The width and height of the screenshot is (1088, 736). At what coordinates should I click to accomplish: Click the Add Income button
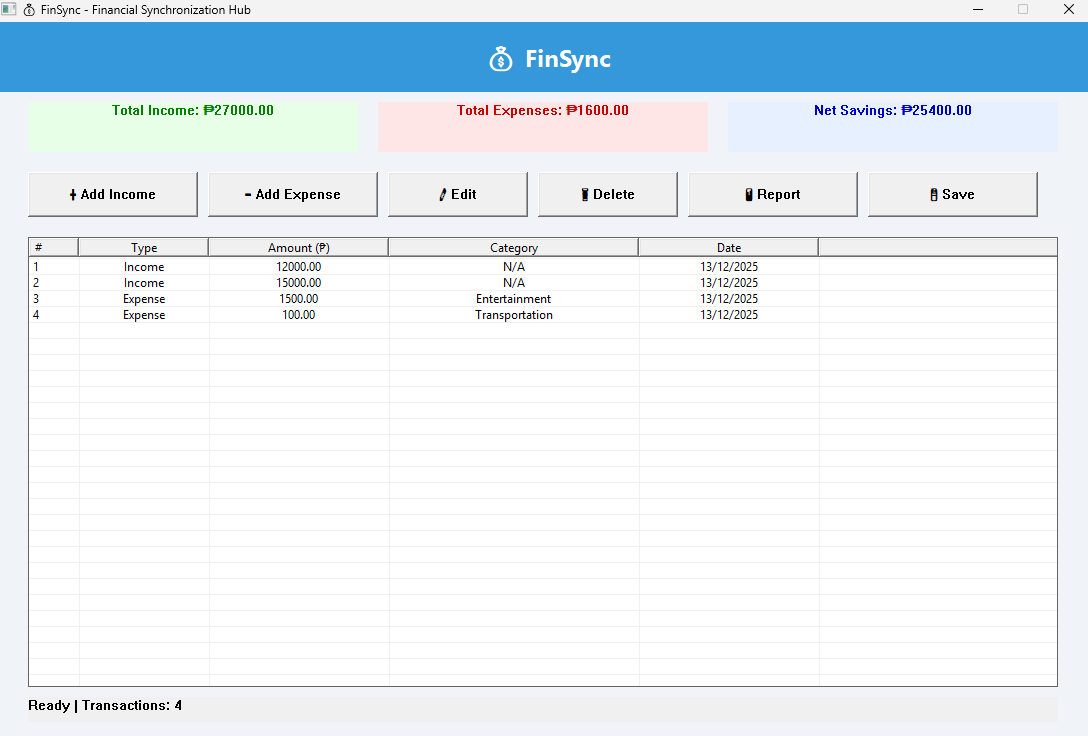tap(113, 194)
